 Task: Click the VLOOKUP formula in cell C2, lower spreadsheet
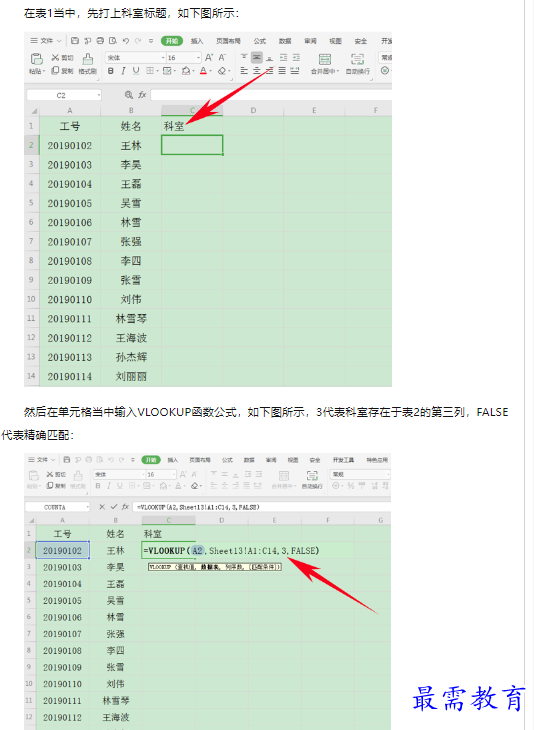pos(231,551)
